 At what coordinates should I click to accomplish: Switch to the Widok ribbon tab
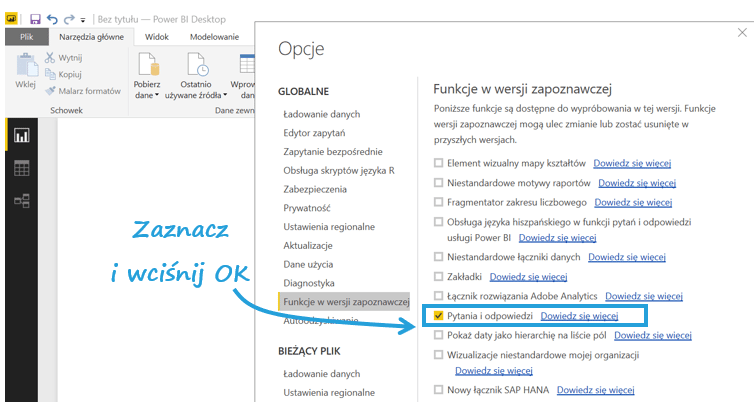(x=157, y=36)
